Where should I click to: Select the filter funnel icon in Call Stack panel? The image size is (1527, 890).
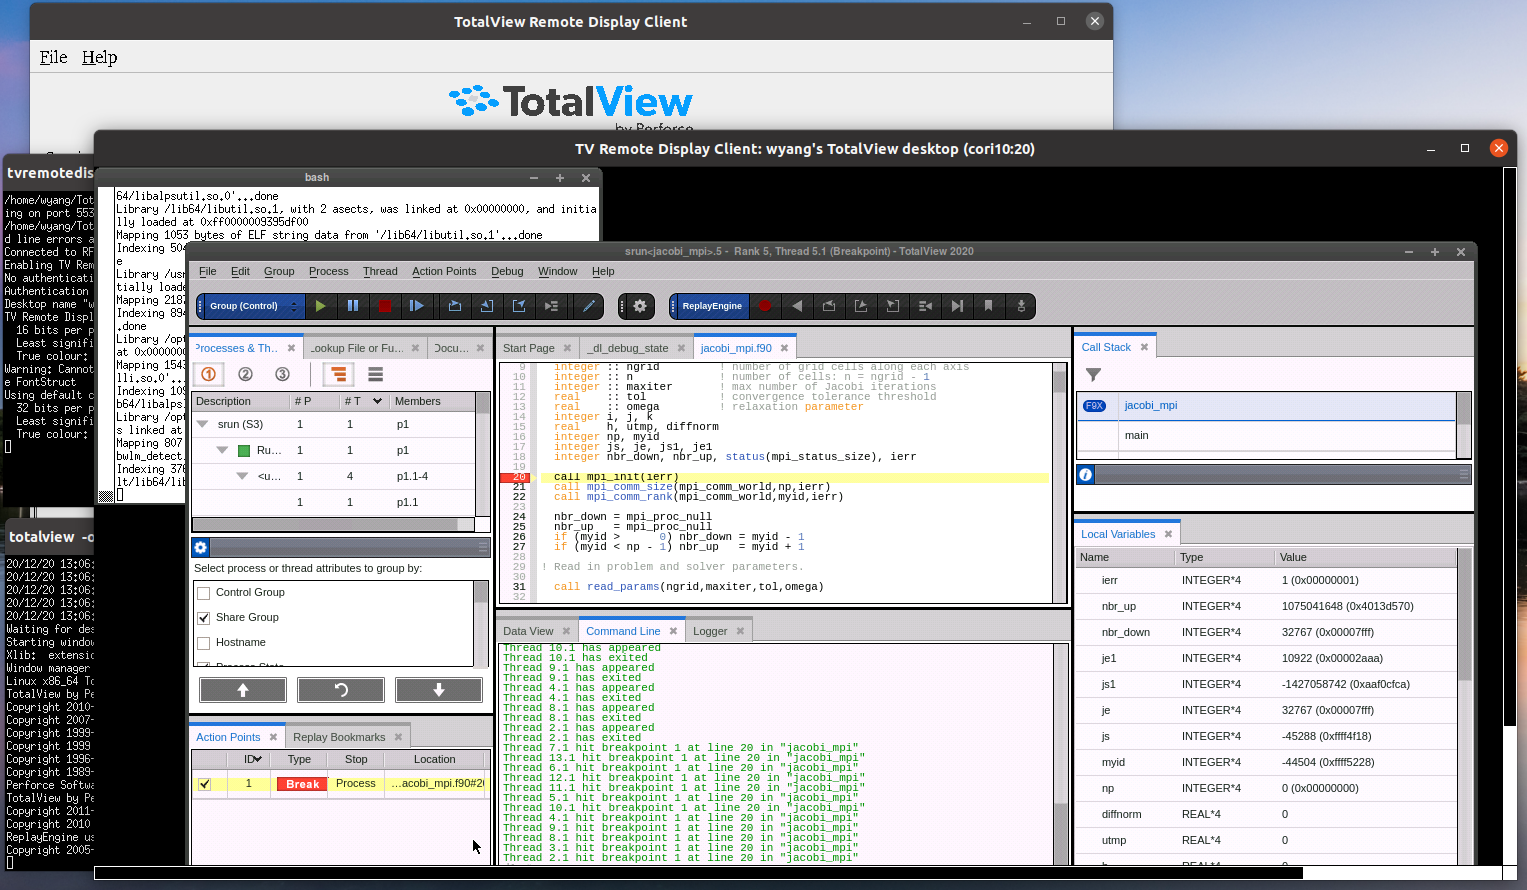[x=1092, y=375]
